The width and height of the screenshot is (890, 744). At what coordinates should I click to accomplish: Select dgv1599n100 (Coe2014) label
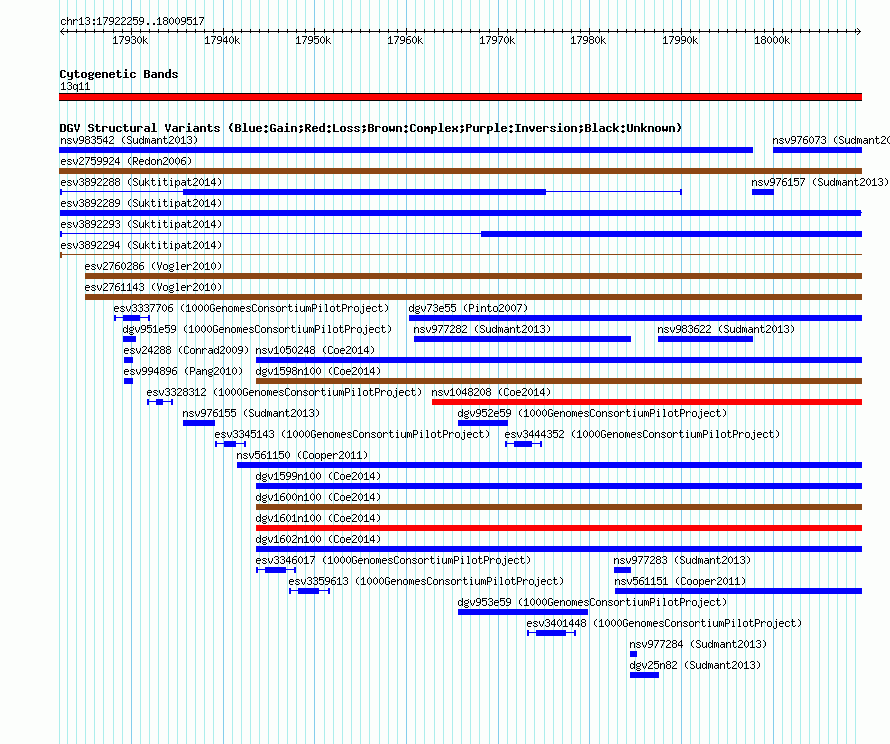pos(318,476)
